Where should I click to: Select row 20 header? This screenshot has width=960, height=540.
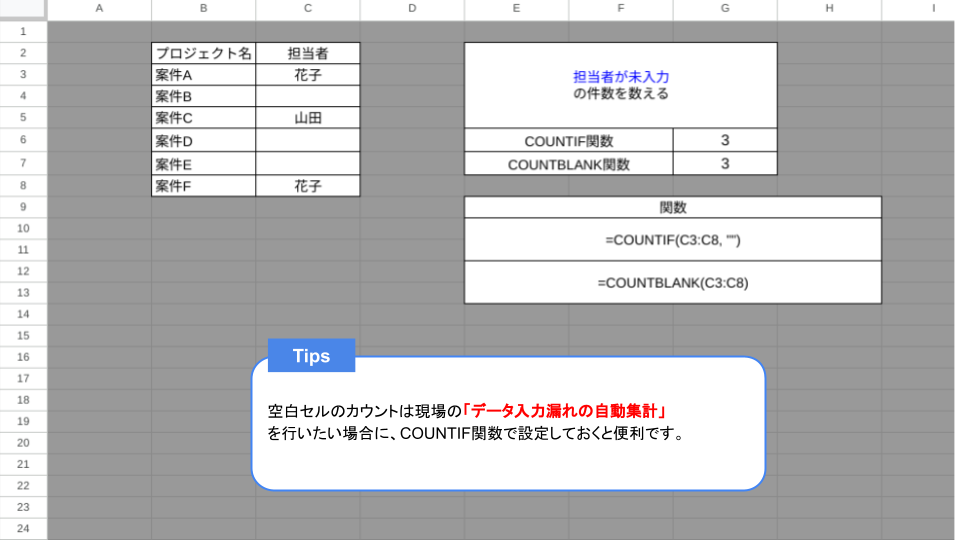(23, 443)
